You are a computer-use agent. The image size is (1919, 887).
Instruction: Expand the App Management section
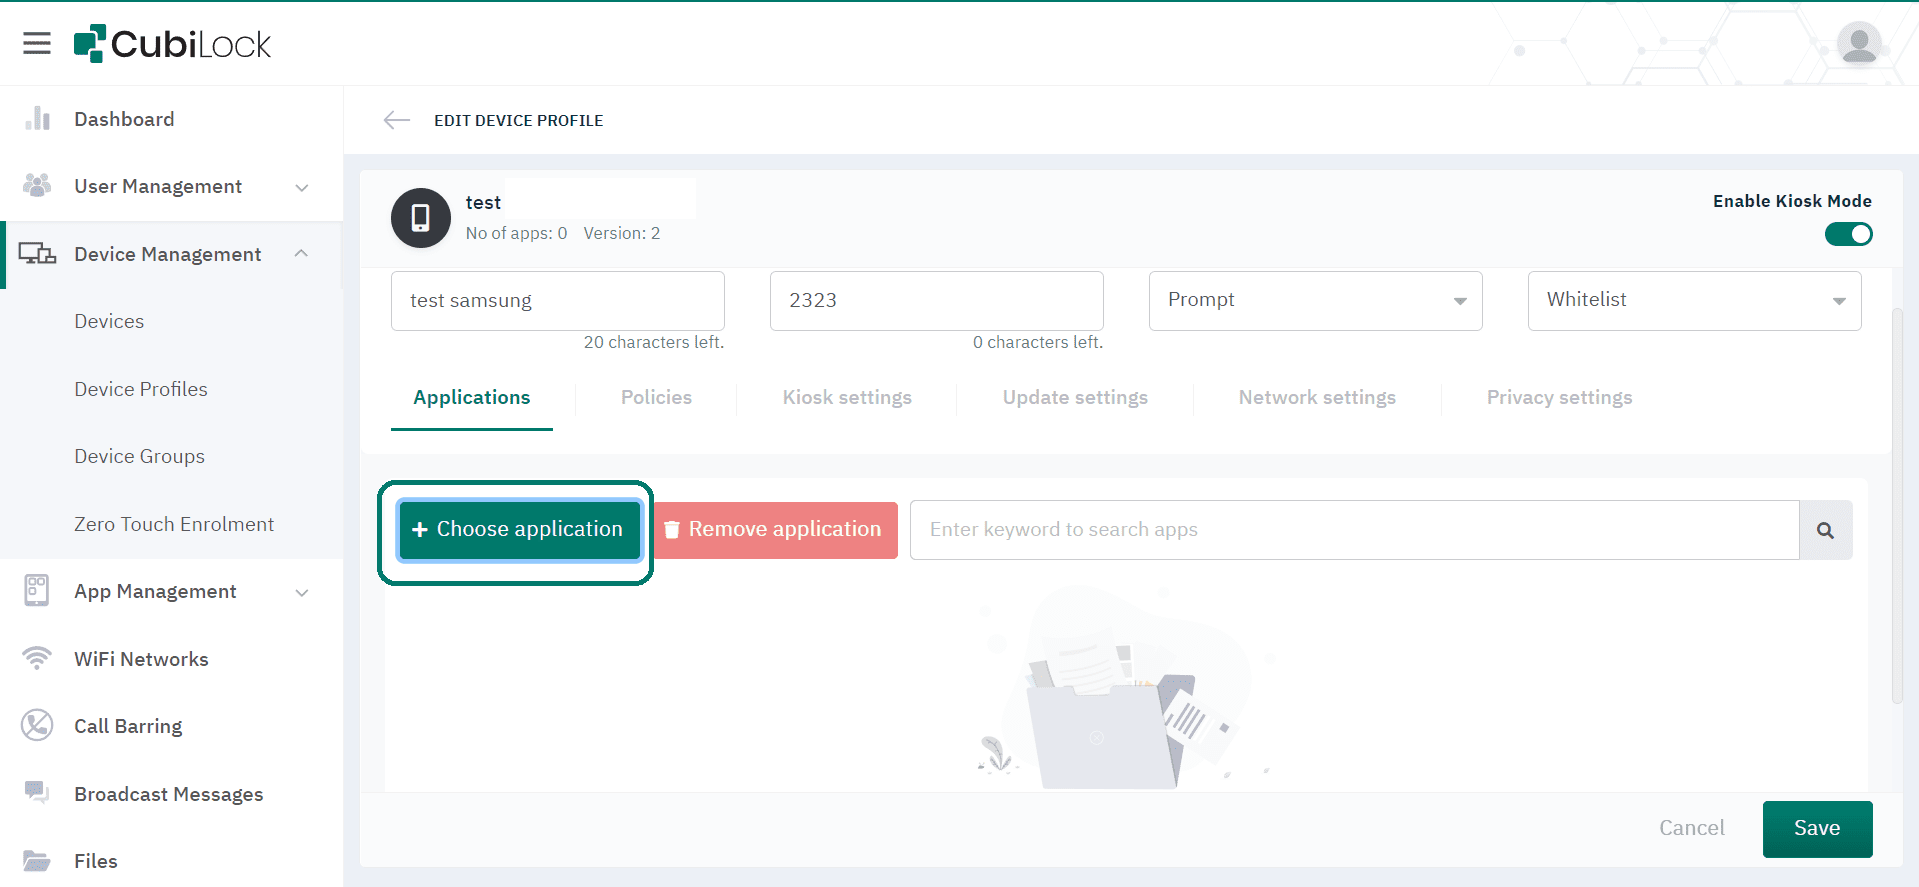click(x=302, y=592)
